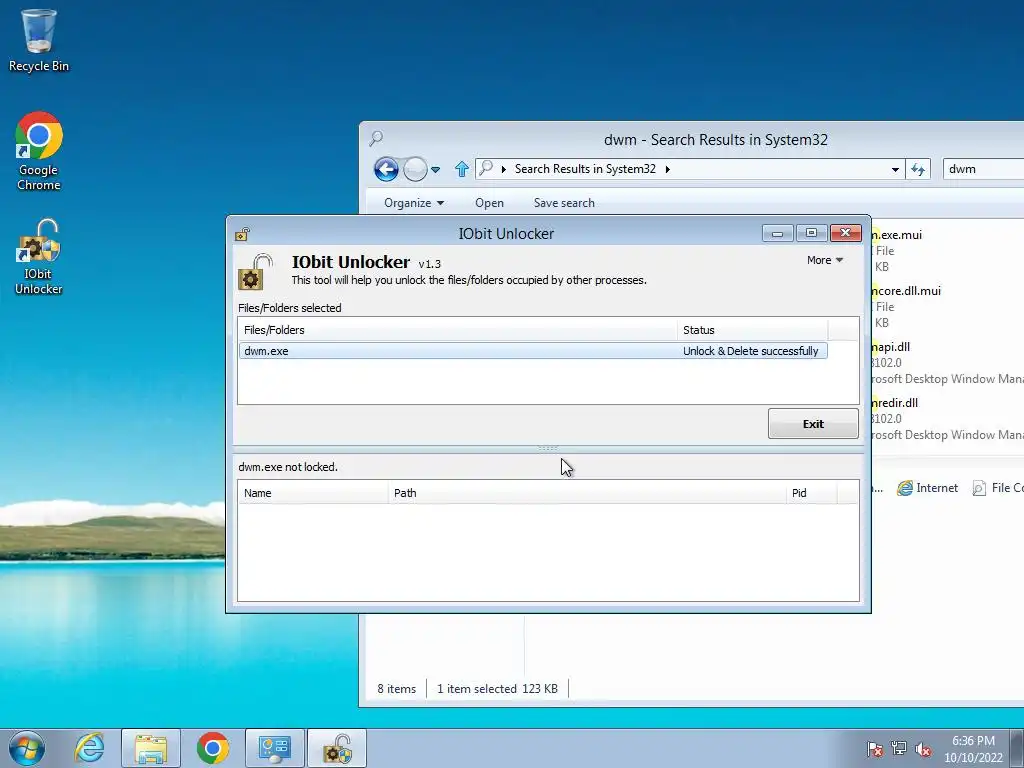Open File Explorer from taskbar
This screenshot has width=1024, height=768.
click(x=151, y=748)
